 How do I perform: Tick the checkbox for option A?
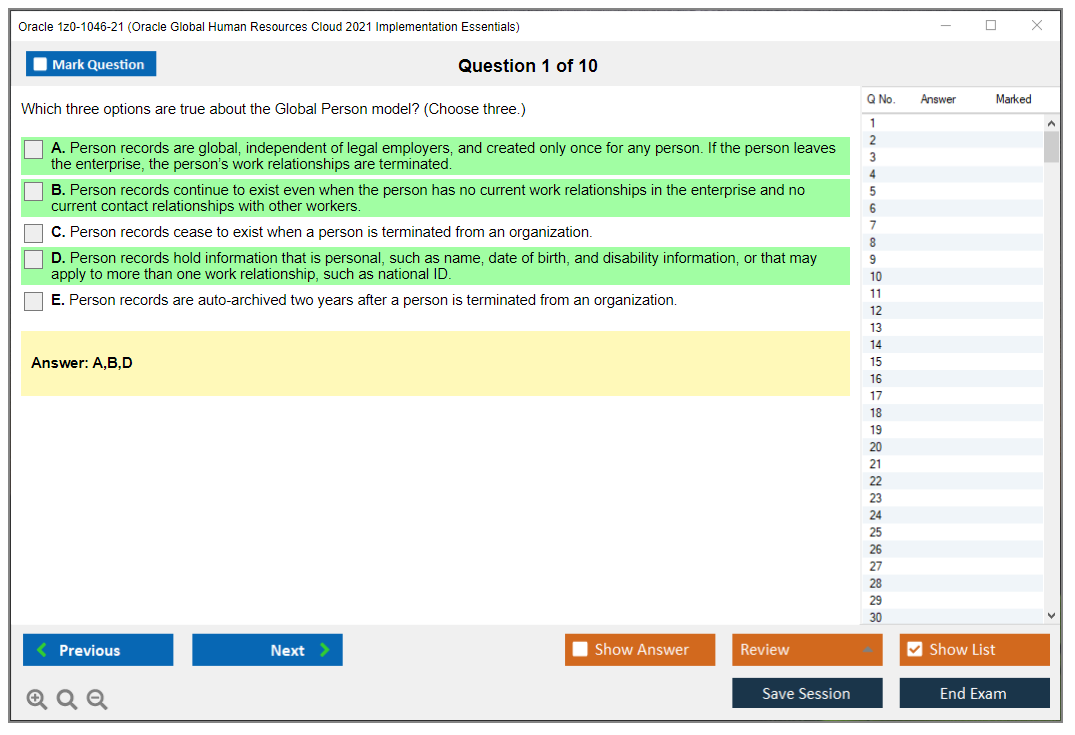point(34,149)
